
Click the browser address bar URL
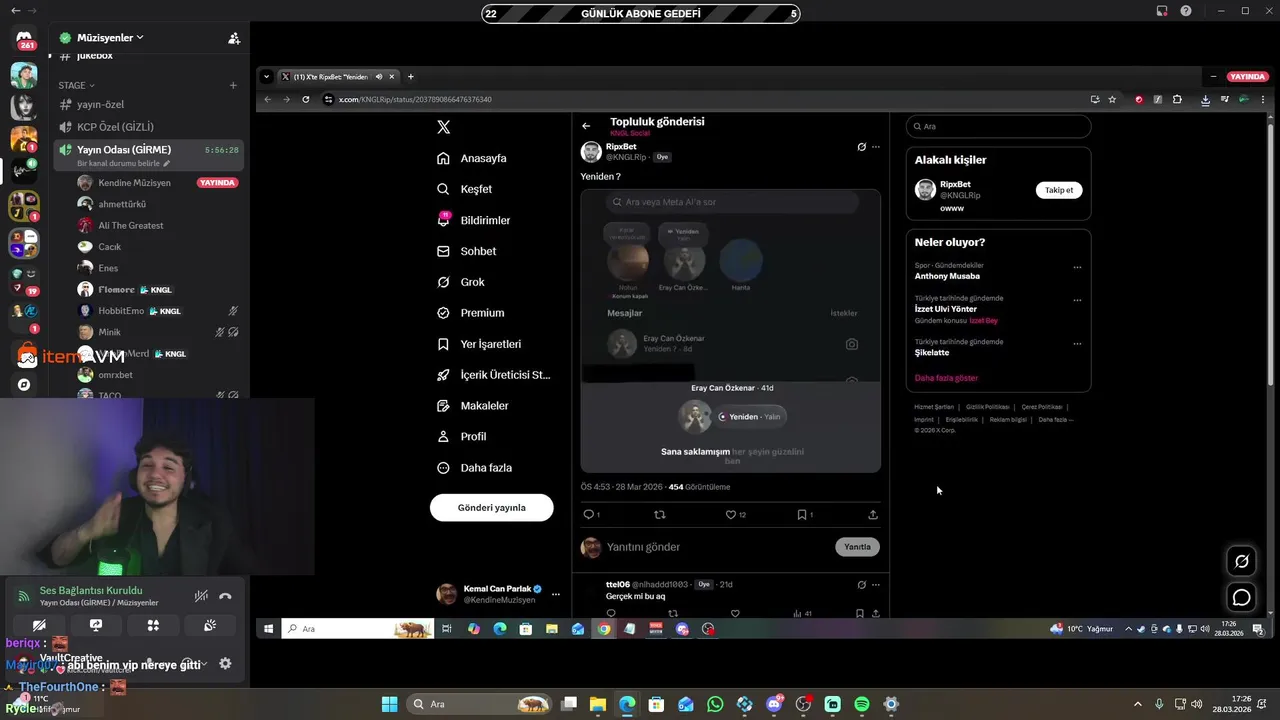tap(415, 99)
